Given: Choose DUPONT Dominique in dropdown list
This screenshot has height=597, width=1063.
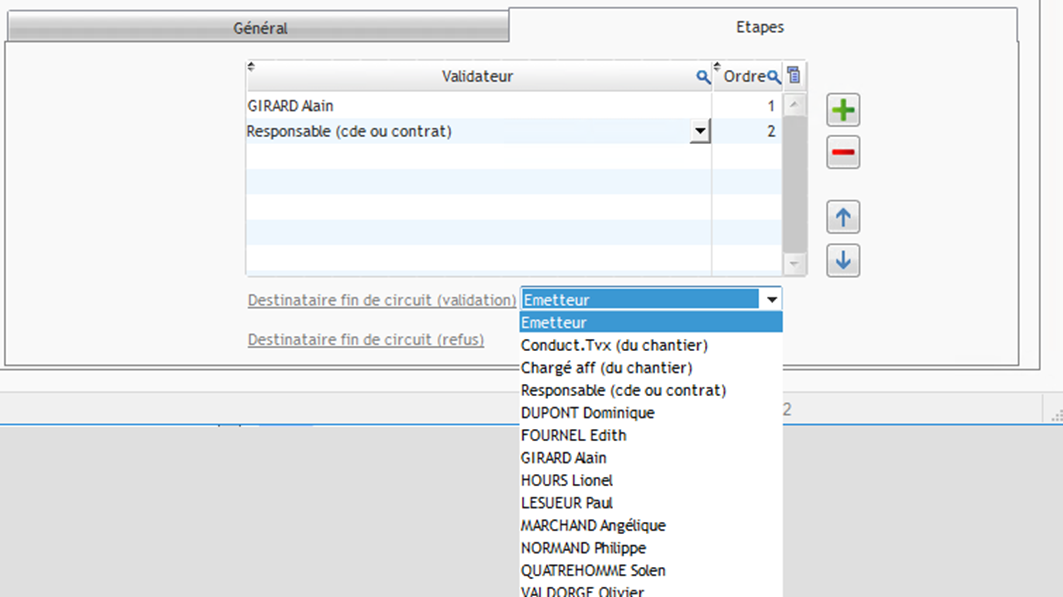Looking at the screenshot, I should coord(588,413).
